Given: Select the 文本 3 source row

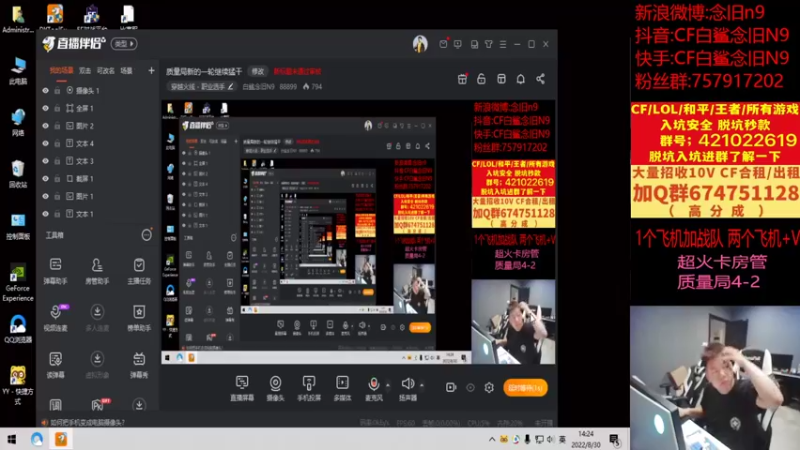Looking at the screenshot, I should [x=98, y=161].
